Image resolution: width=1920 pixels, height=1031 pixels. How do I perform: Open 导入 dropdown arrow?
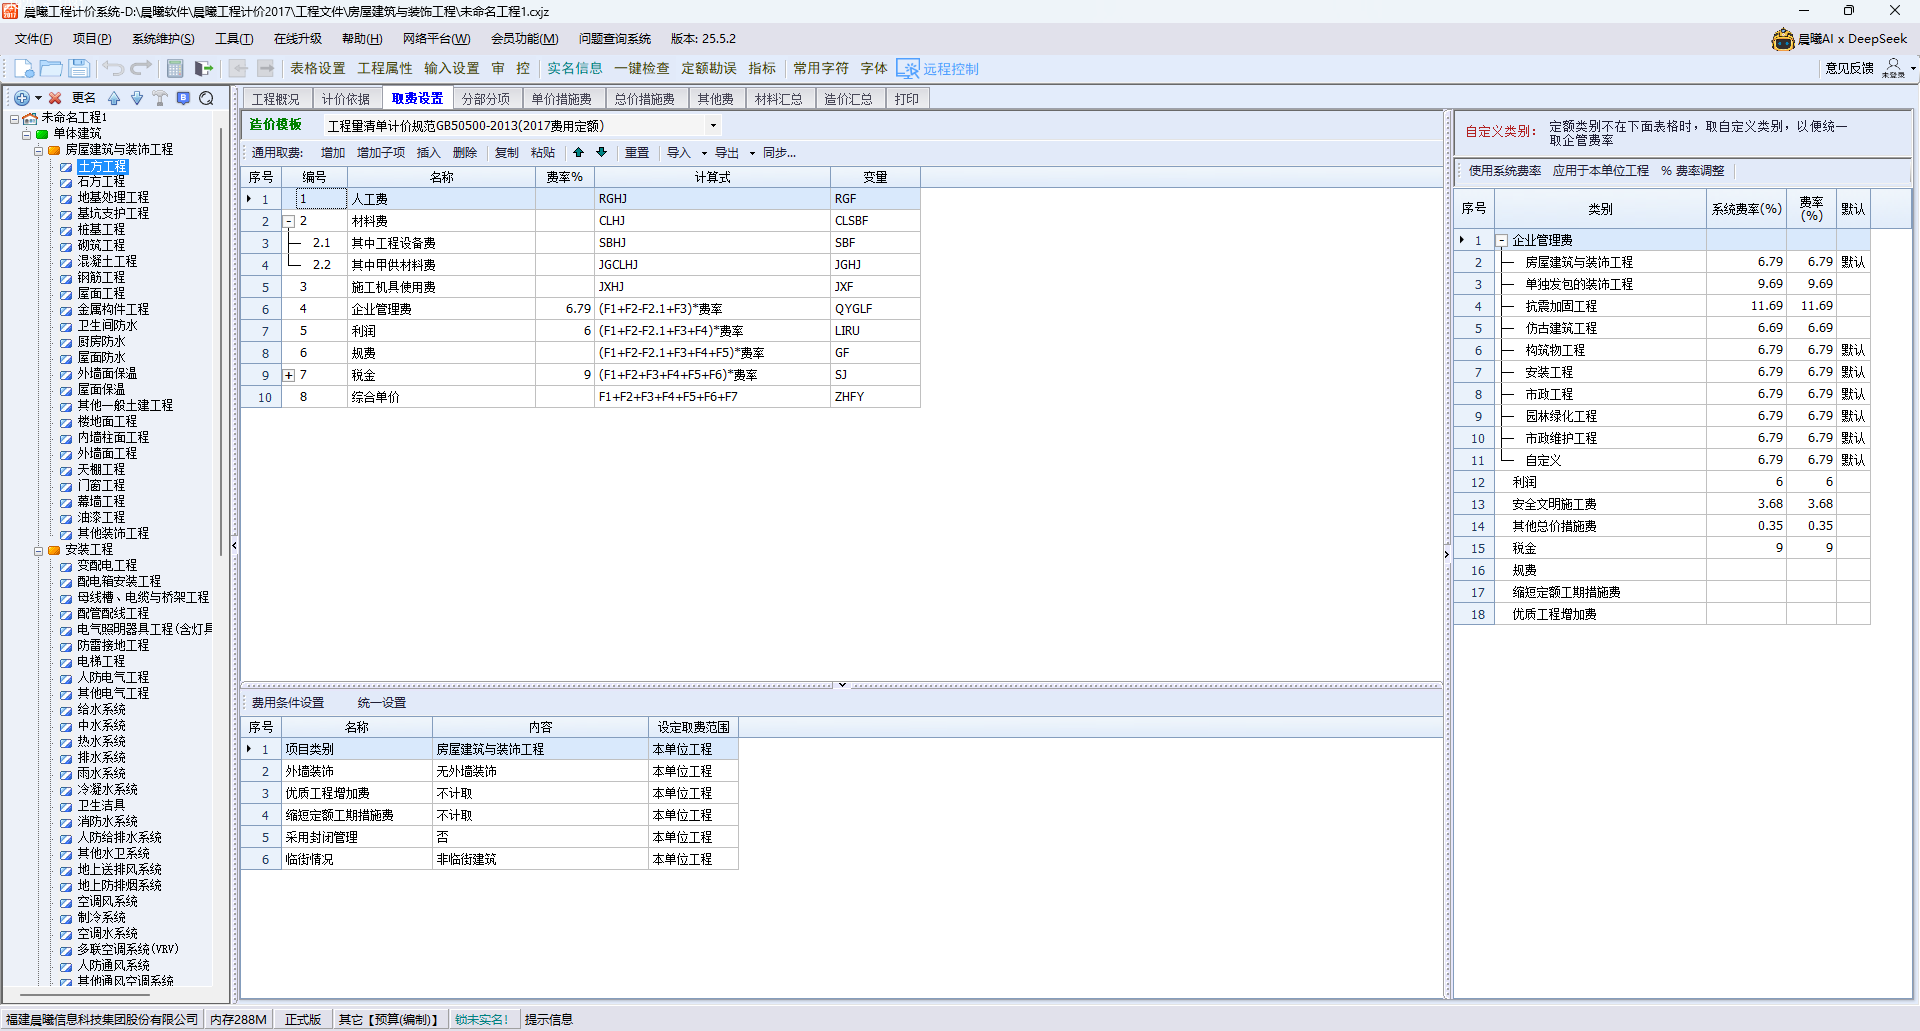[704, 153]
